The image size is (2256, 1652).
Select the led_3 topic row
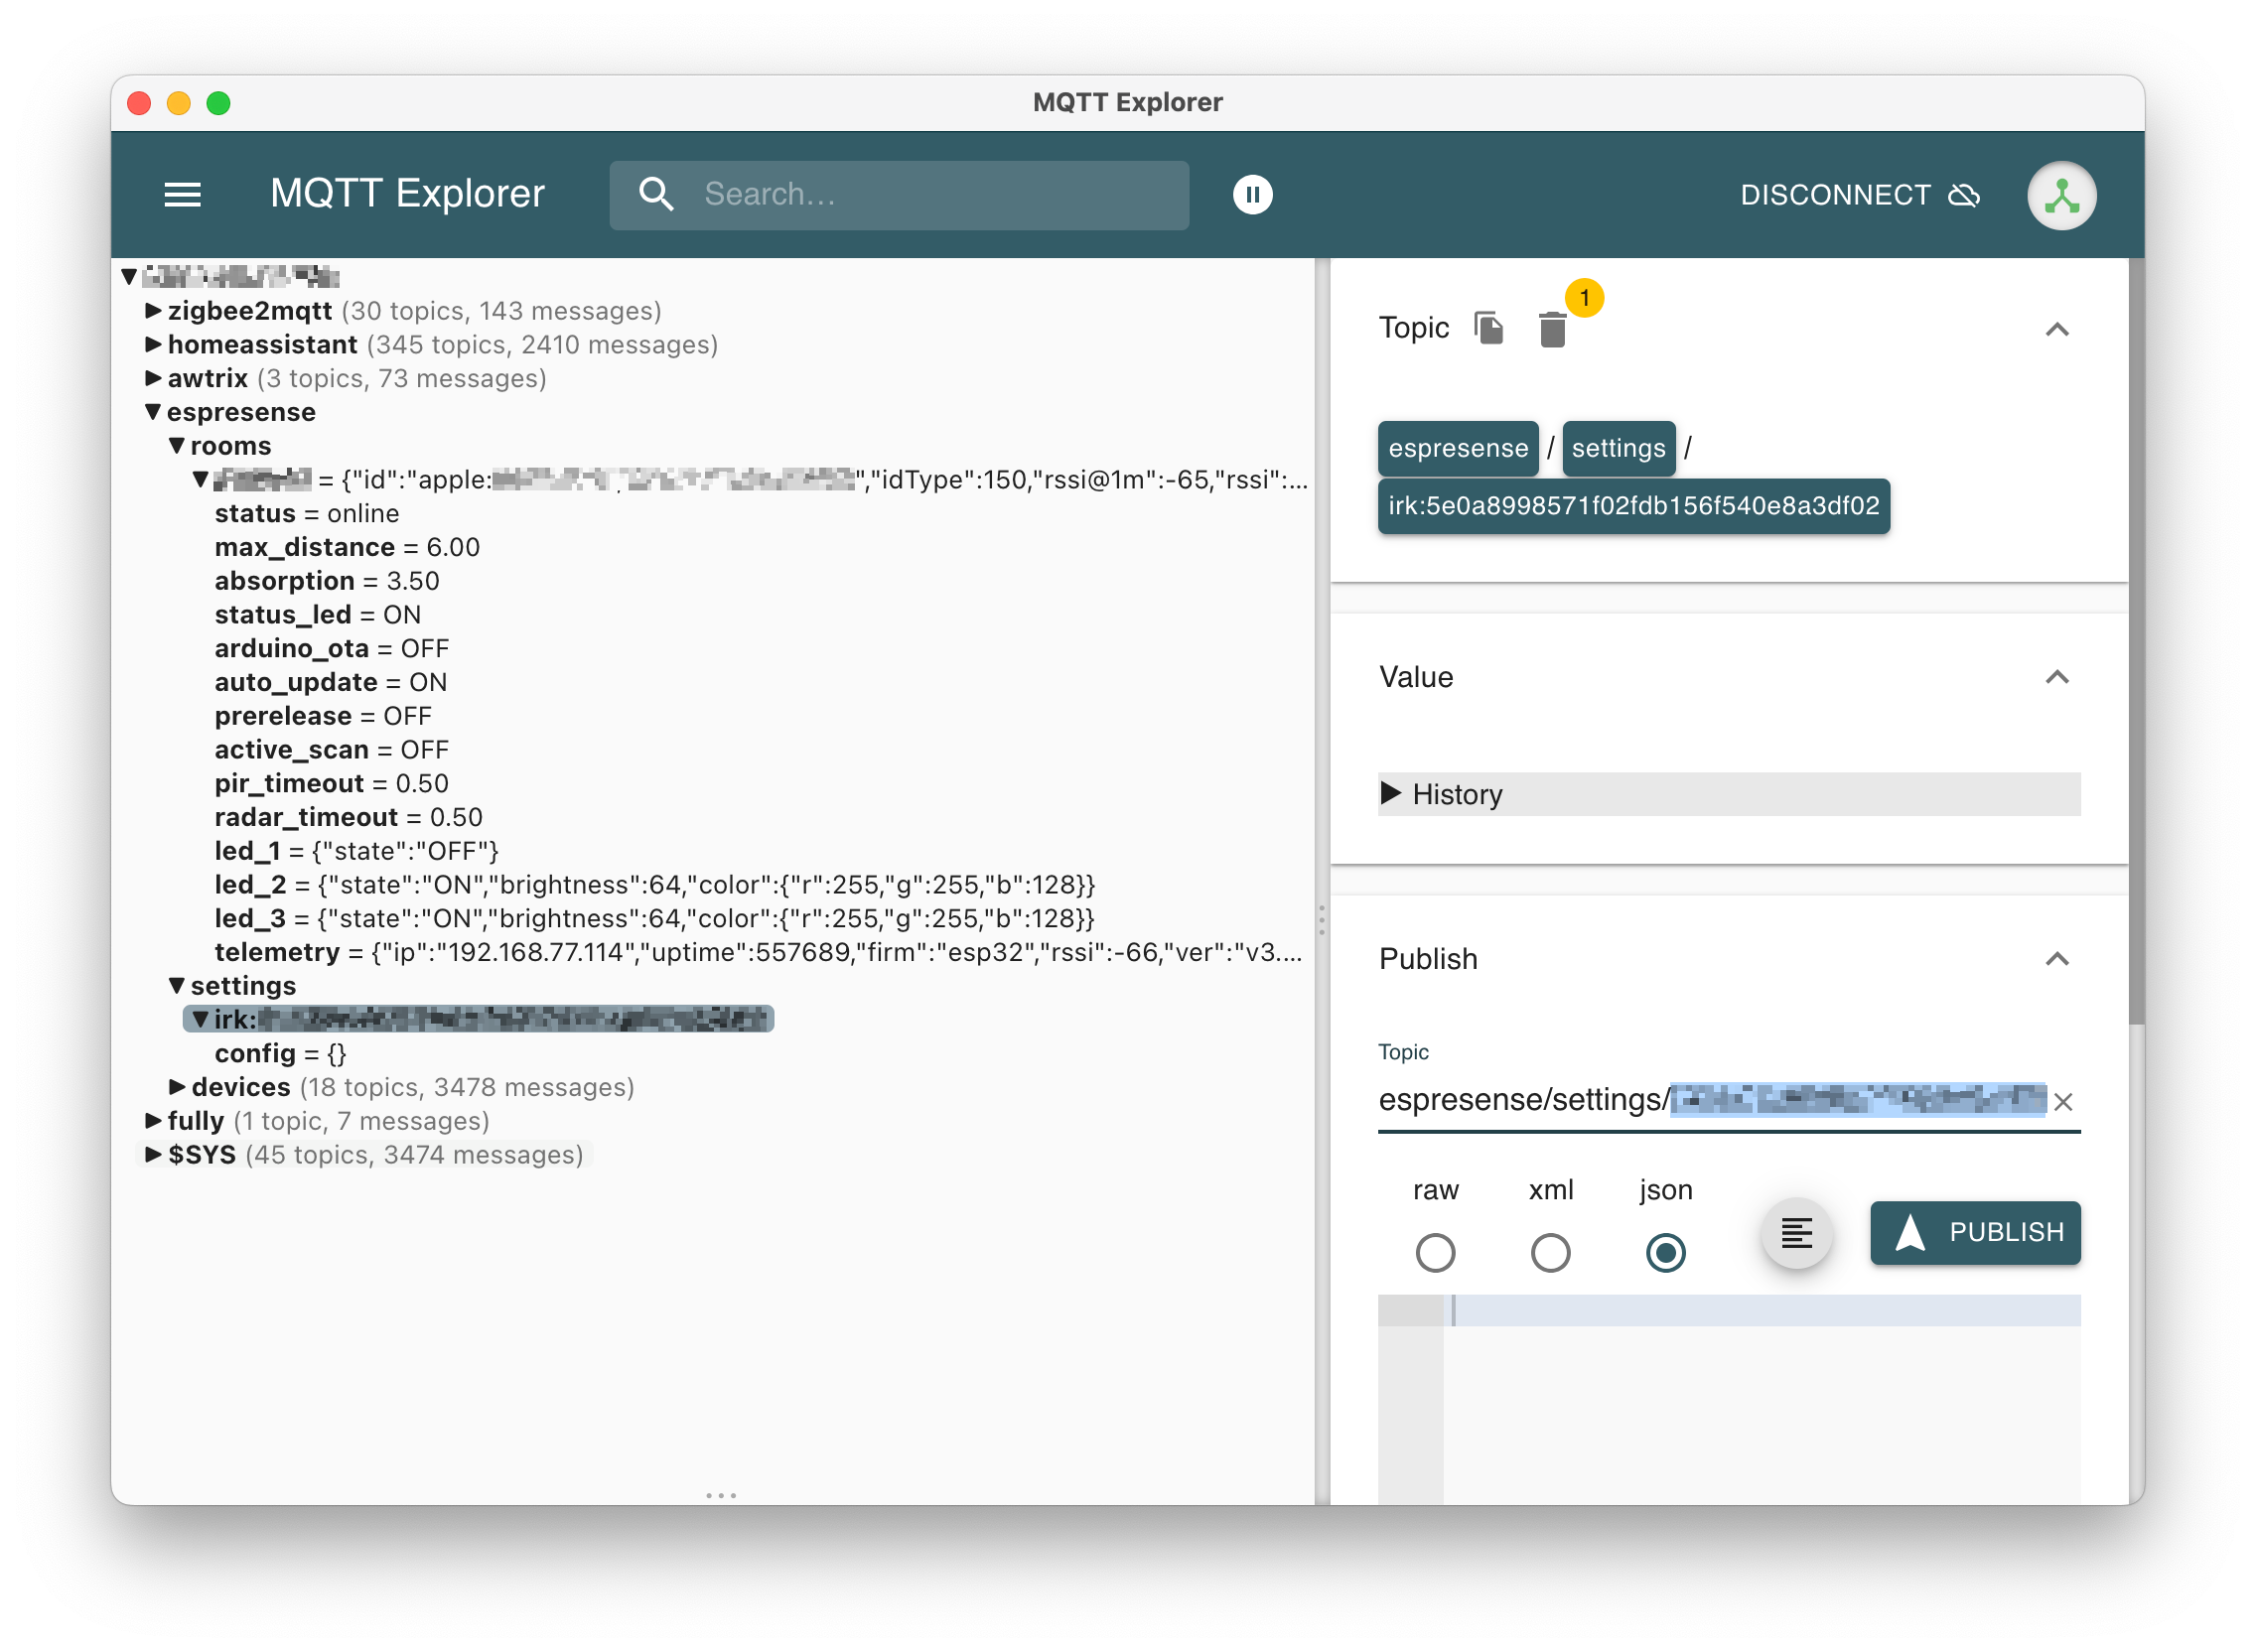[654, 919]
